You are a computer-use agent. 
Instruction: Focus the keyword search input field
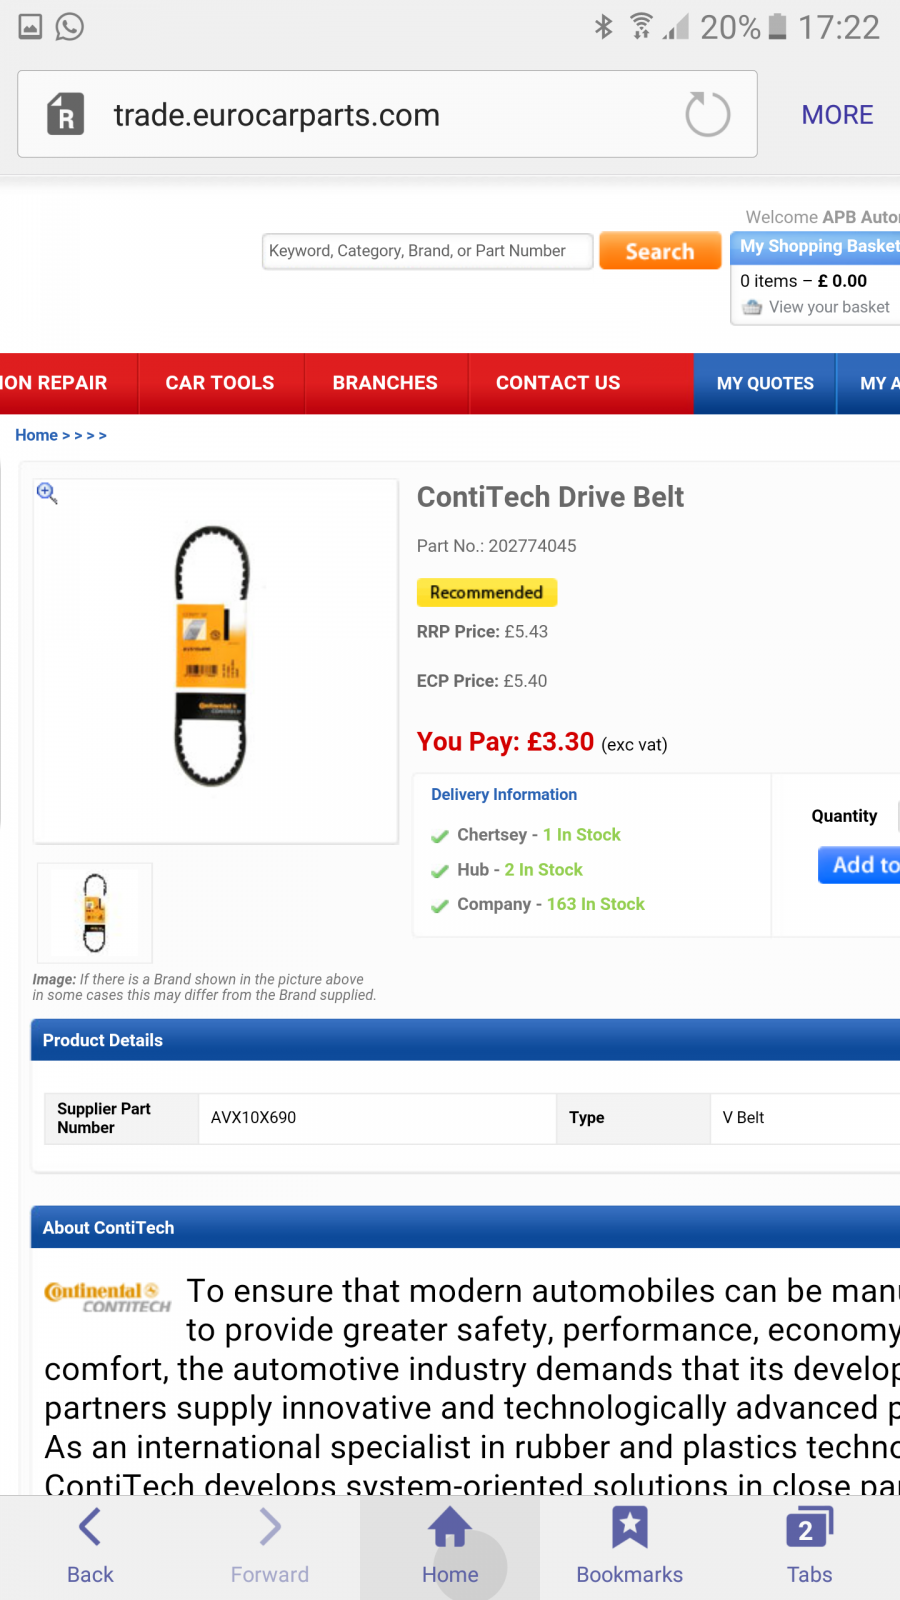pos(428,251)
